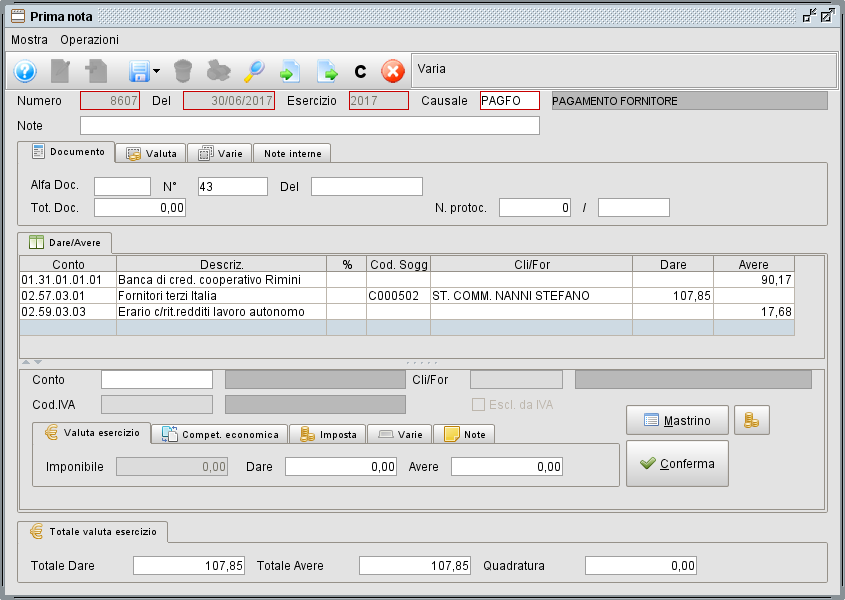Click the red X cancel icon
The height and width of the screenshot is (600, 845).
pyautogui.click(x=393, y=71)
